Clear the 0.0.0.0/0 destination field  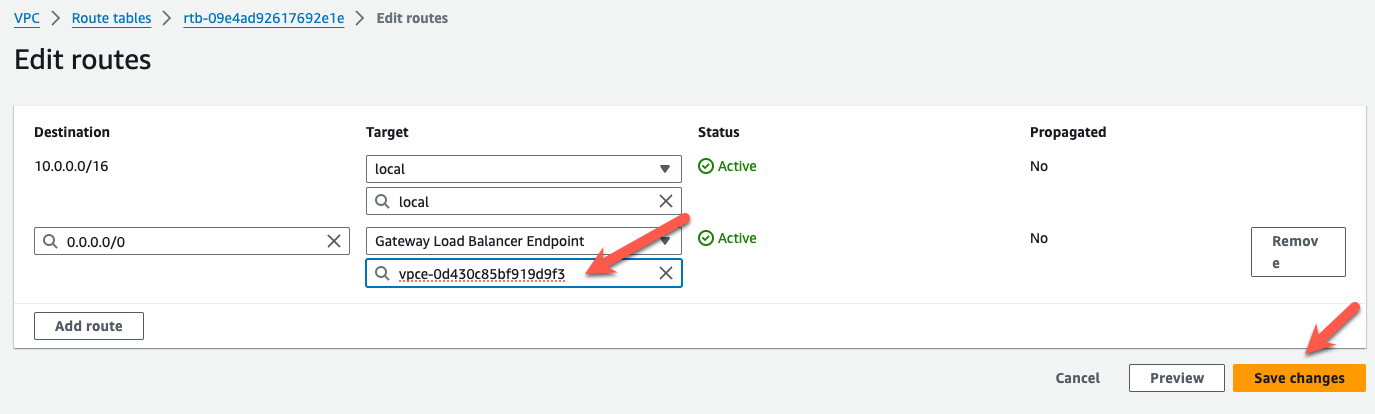click(x=335, y=241)
